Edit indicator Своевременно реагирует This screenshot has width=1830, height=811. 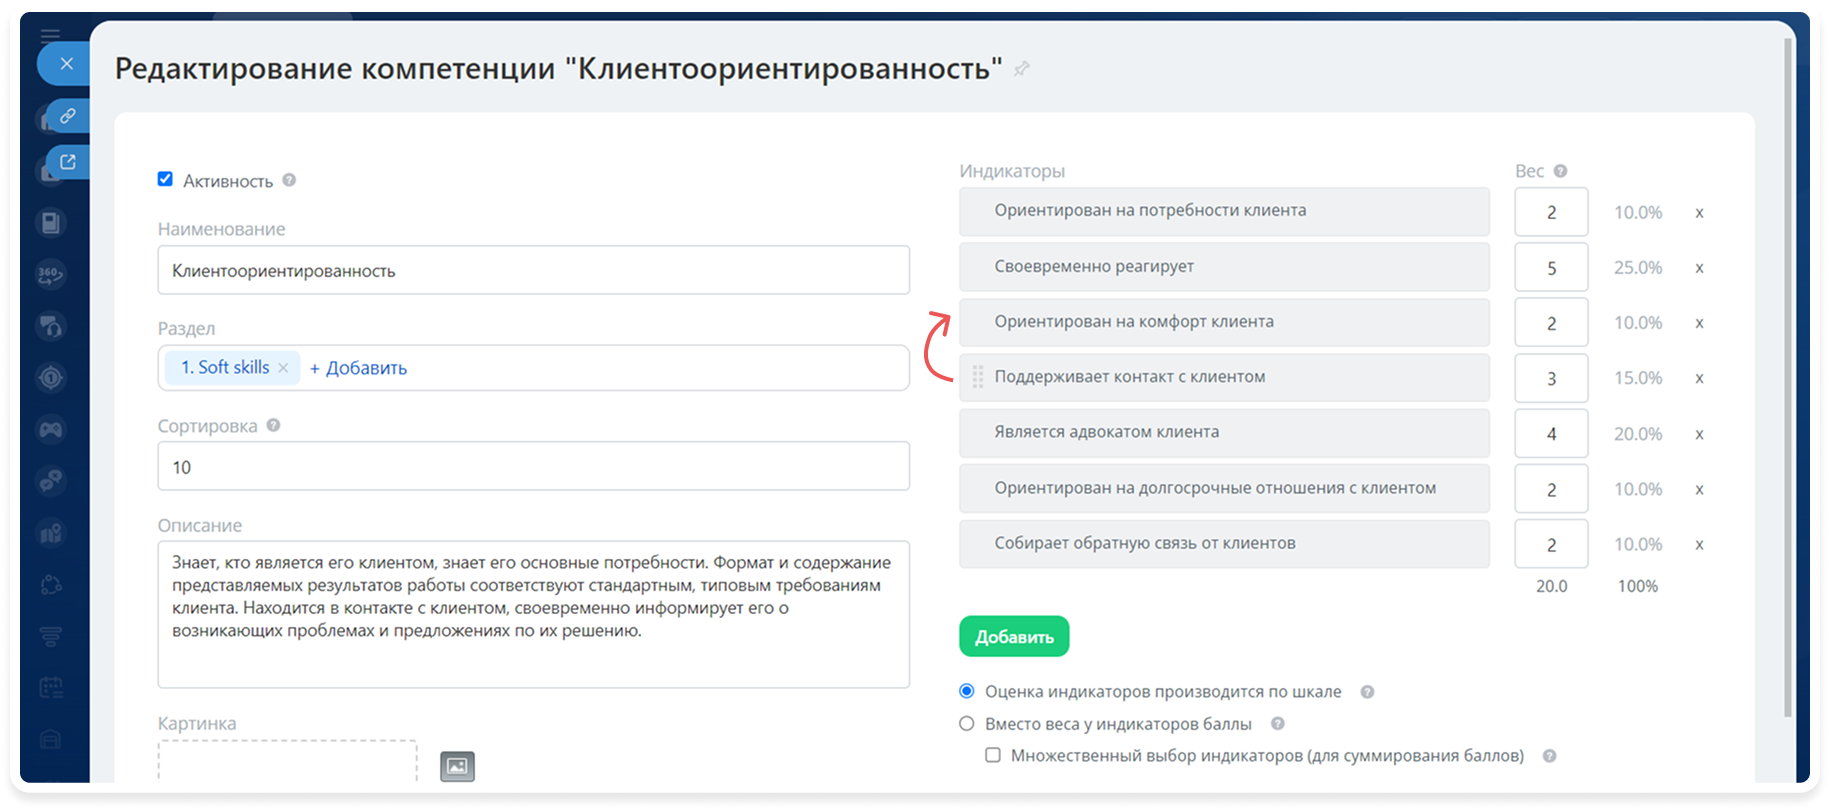1224,267
